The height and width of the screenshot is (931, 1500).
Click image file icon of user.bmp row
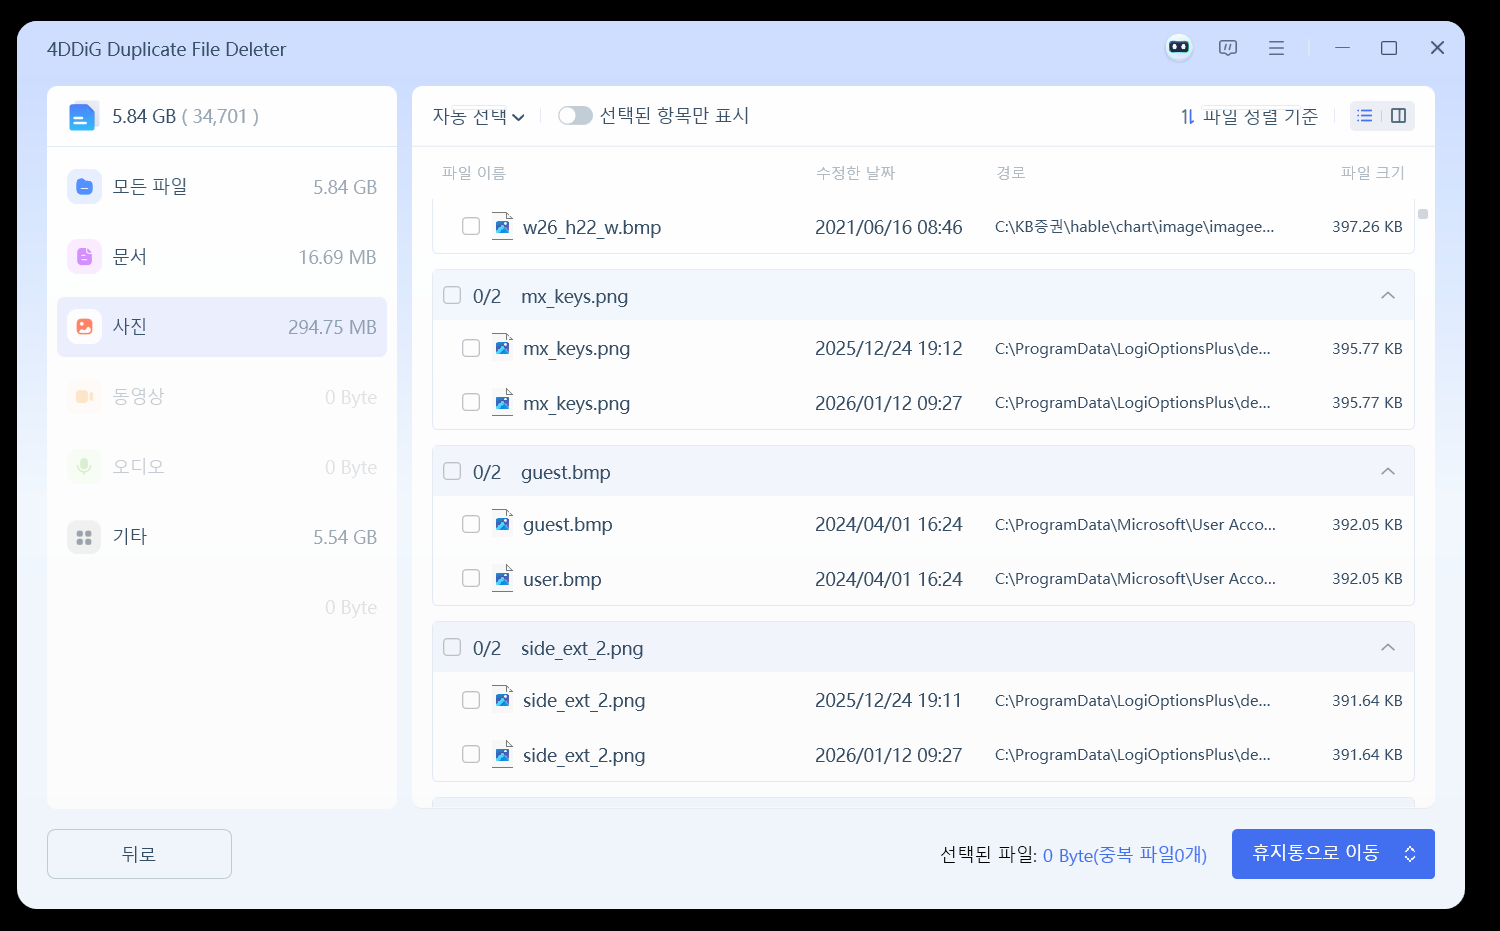(x=502, y=578)
